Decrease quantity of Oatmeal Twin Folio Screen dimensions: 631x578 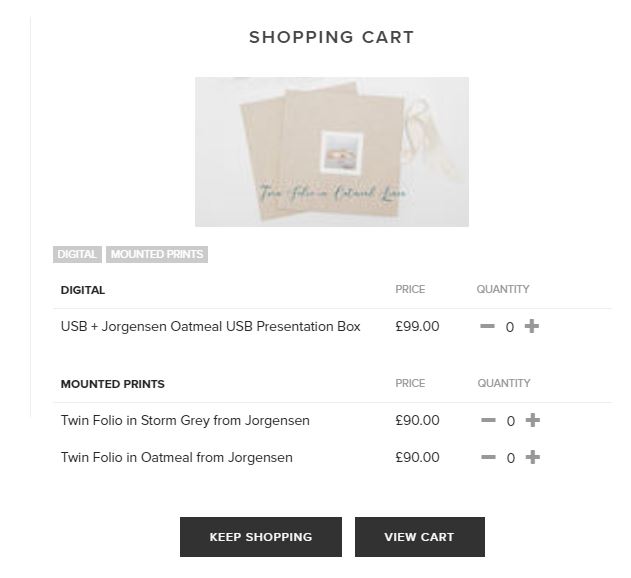(488, 458)
